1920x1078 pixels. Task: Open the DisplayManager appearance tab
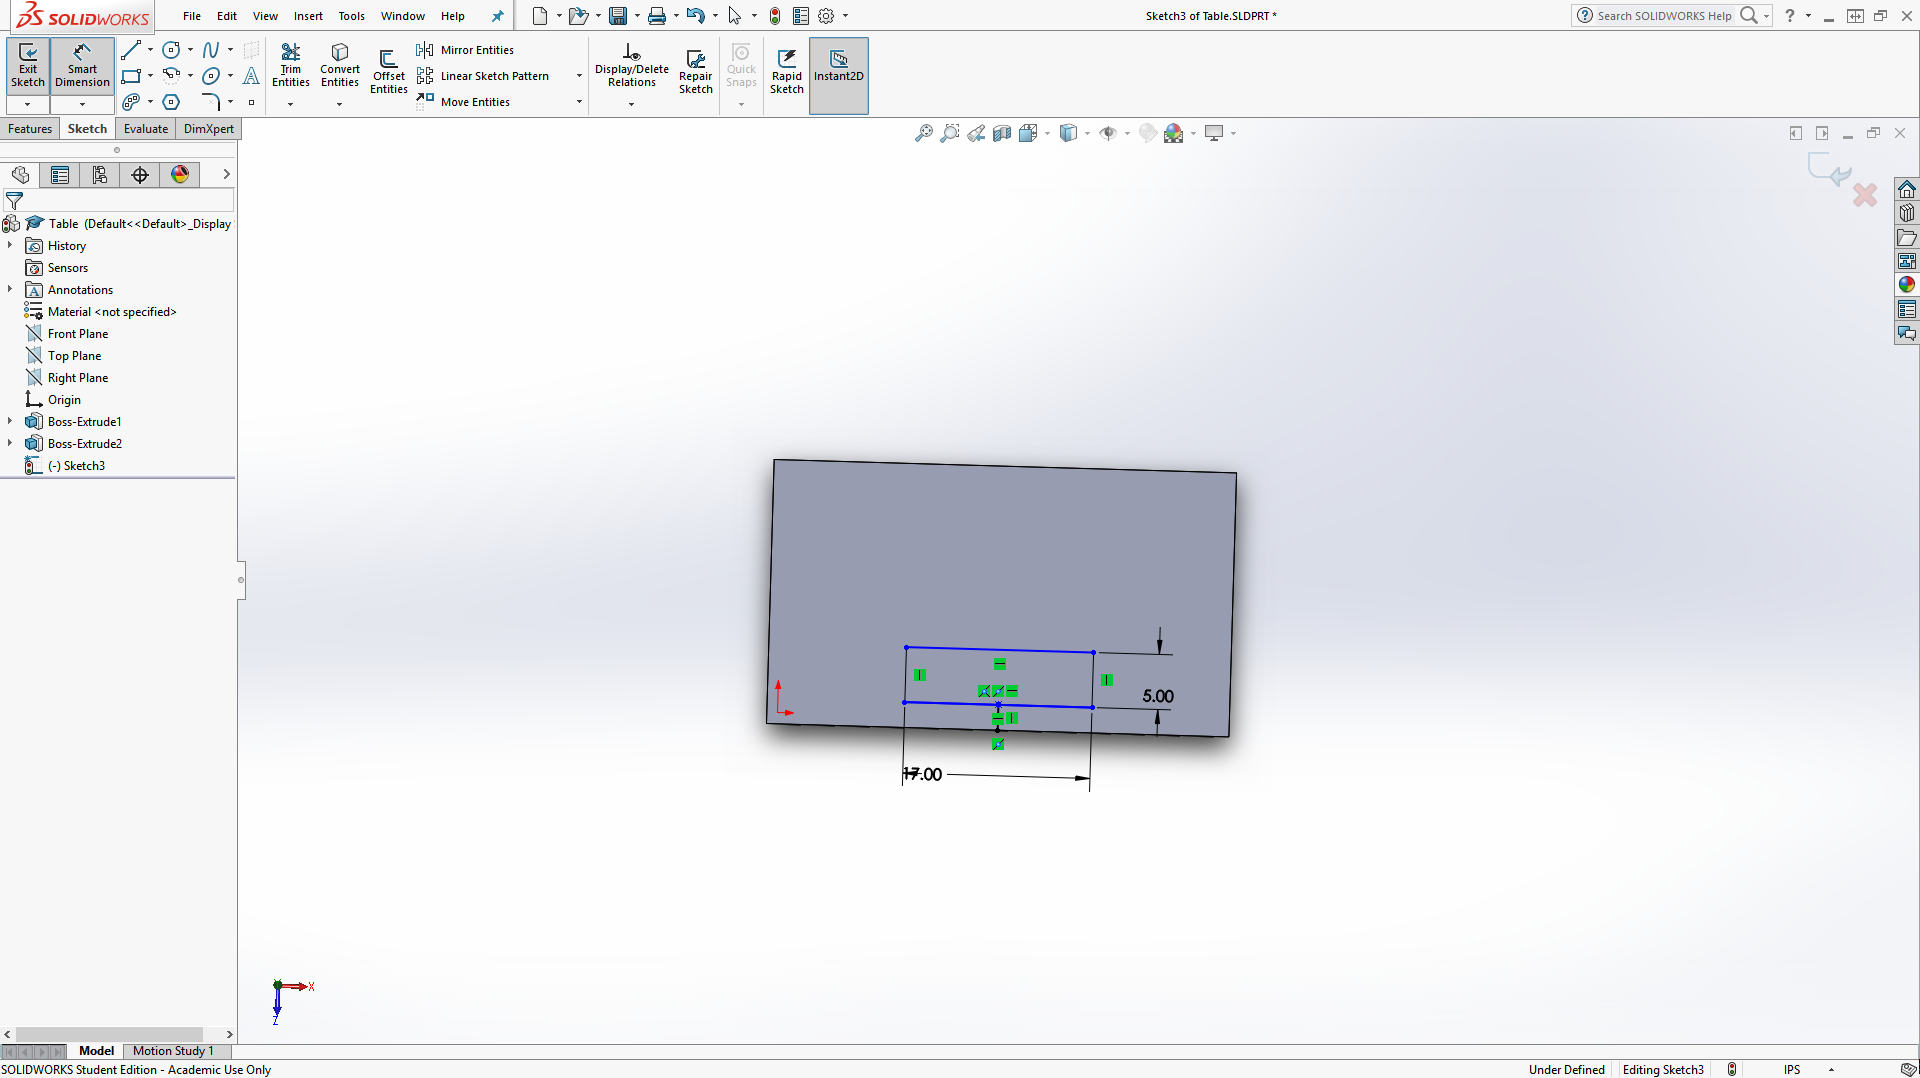[x=180, y=175]
